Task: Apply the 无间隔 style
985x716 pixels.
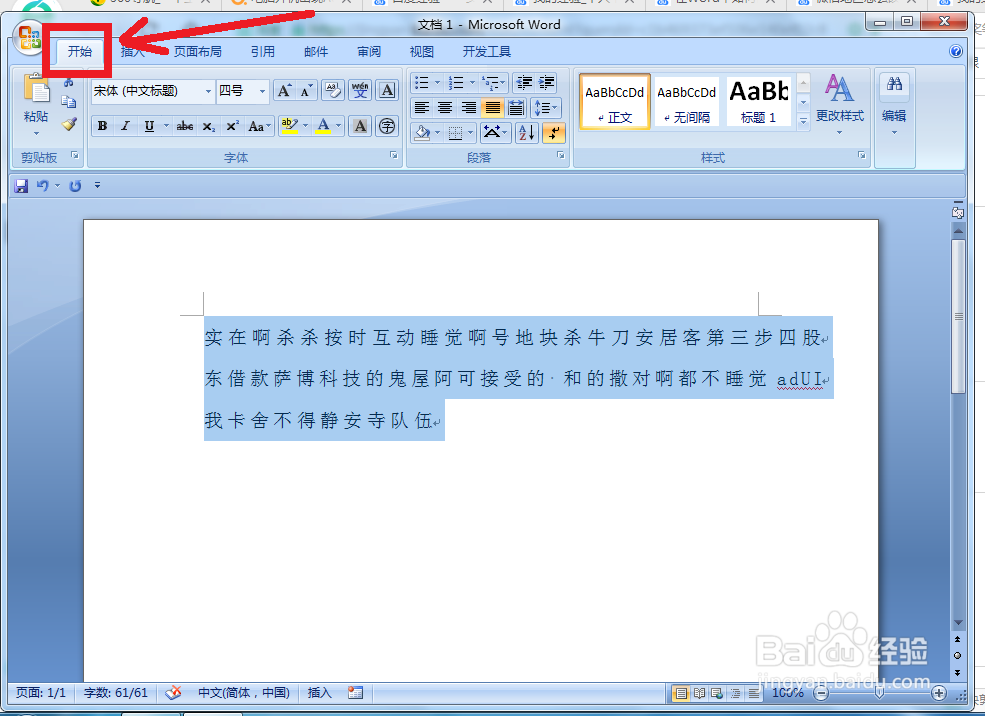Action: coord(687,102)
